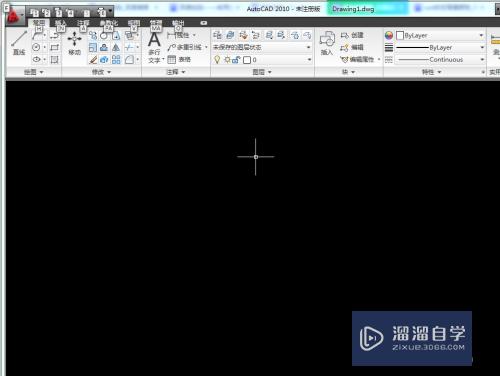Open the 线性 dimension dropdown arrow

[194, 35]
